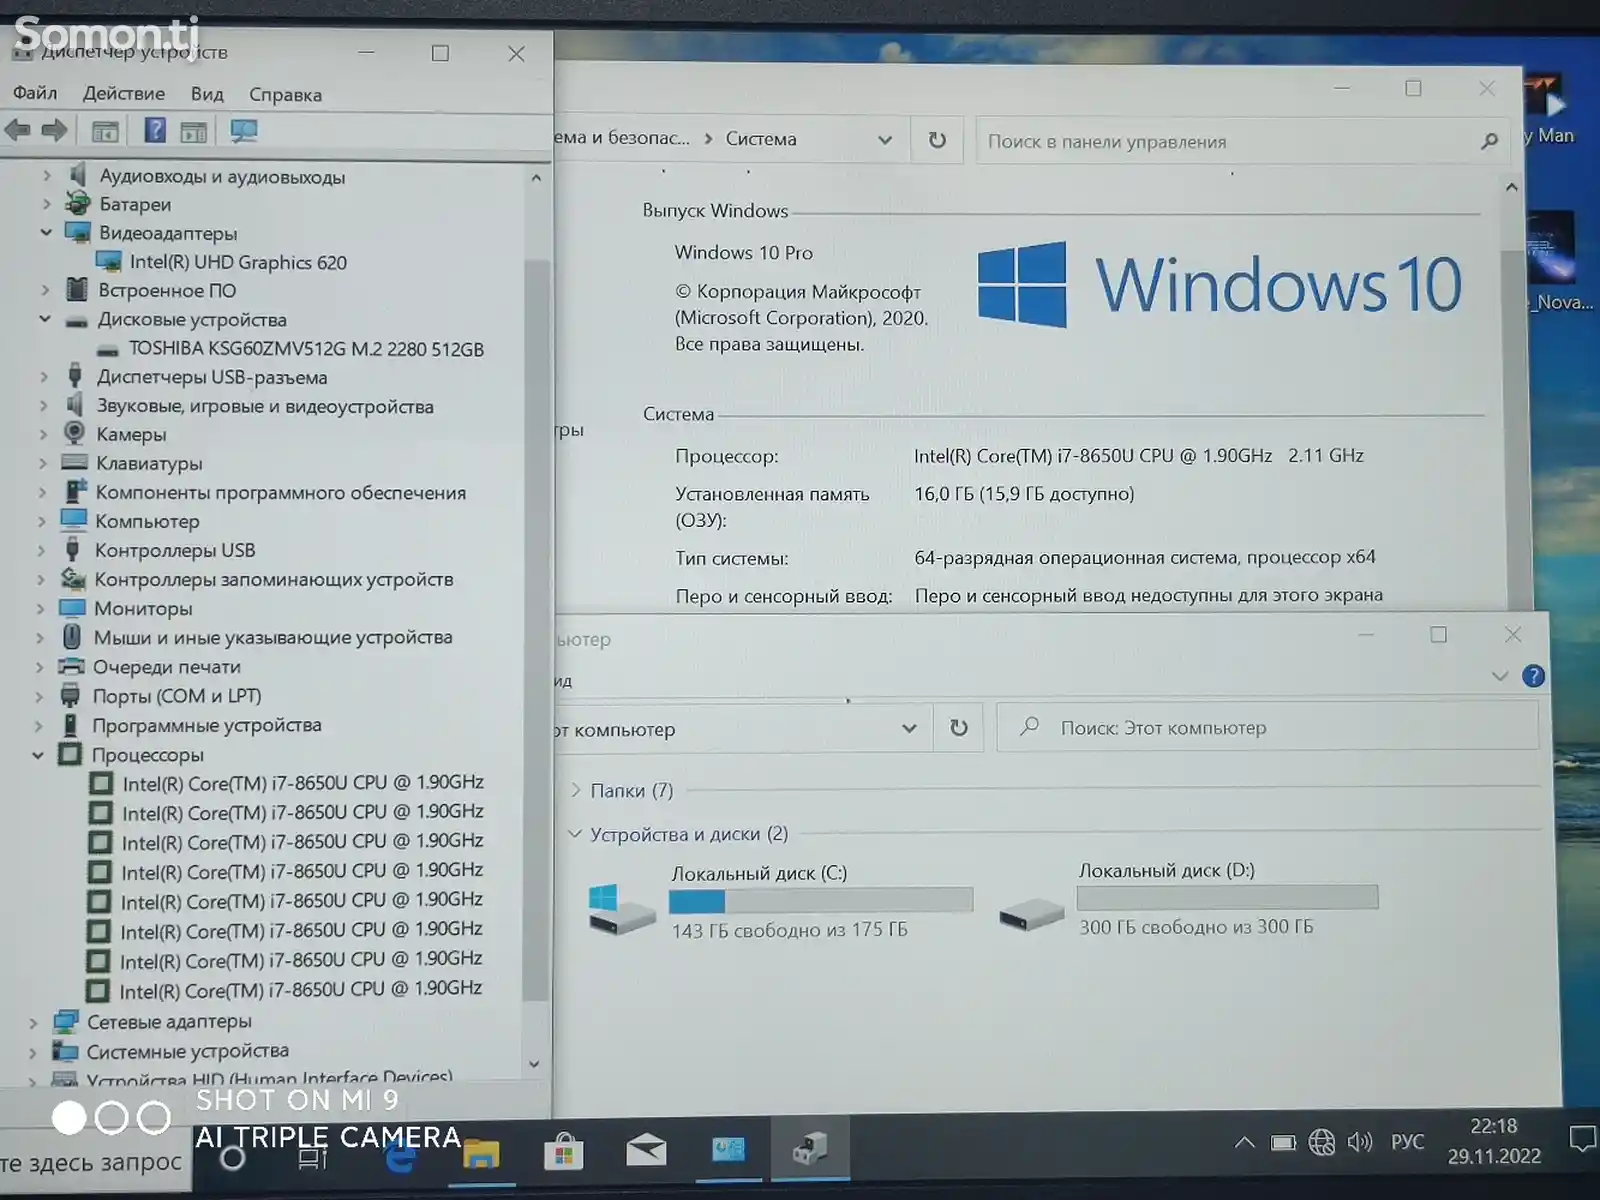Screen dimensions: 1600x1200
Task: Click the Порты (COM и LPT) icon
Action: click(70, 695)
